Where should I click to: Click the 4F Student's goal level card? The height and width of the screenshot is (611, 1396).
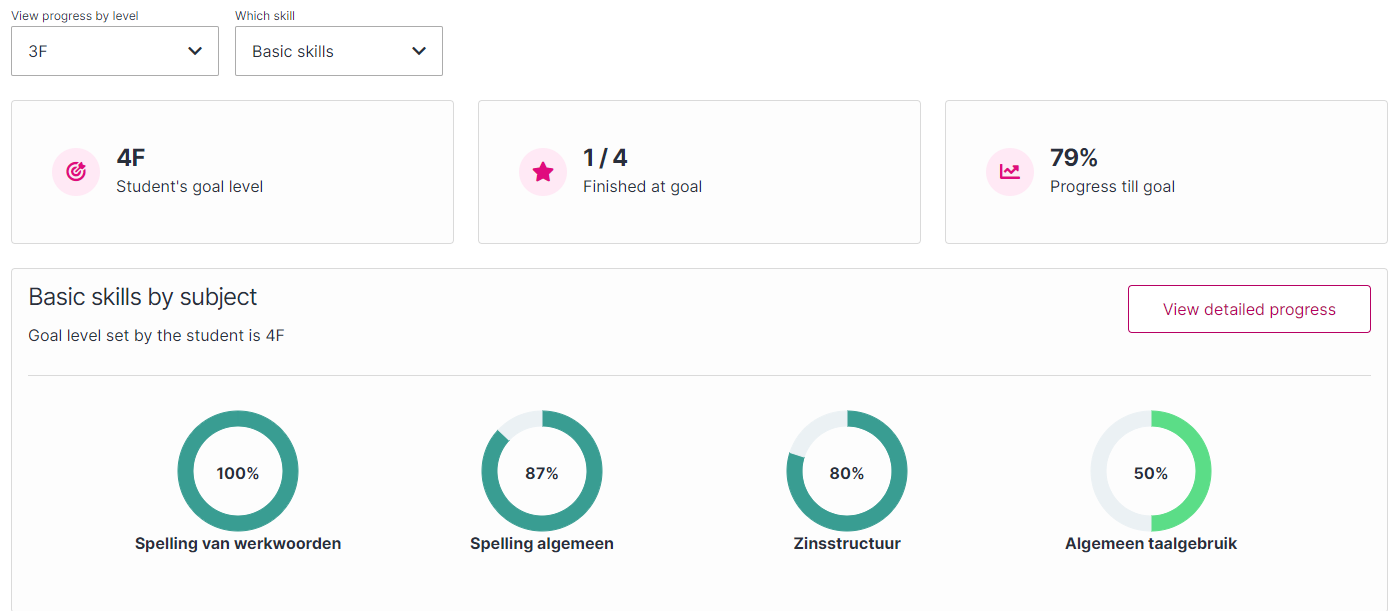click(x=232, y=172)
